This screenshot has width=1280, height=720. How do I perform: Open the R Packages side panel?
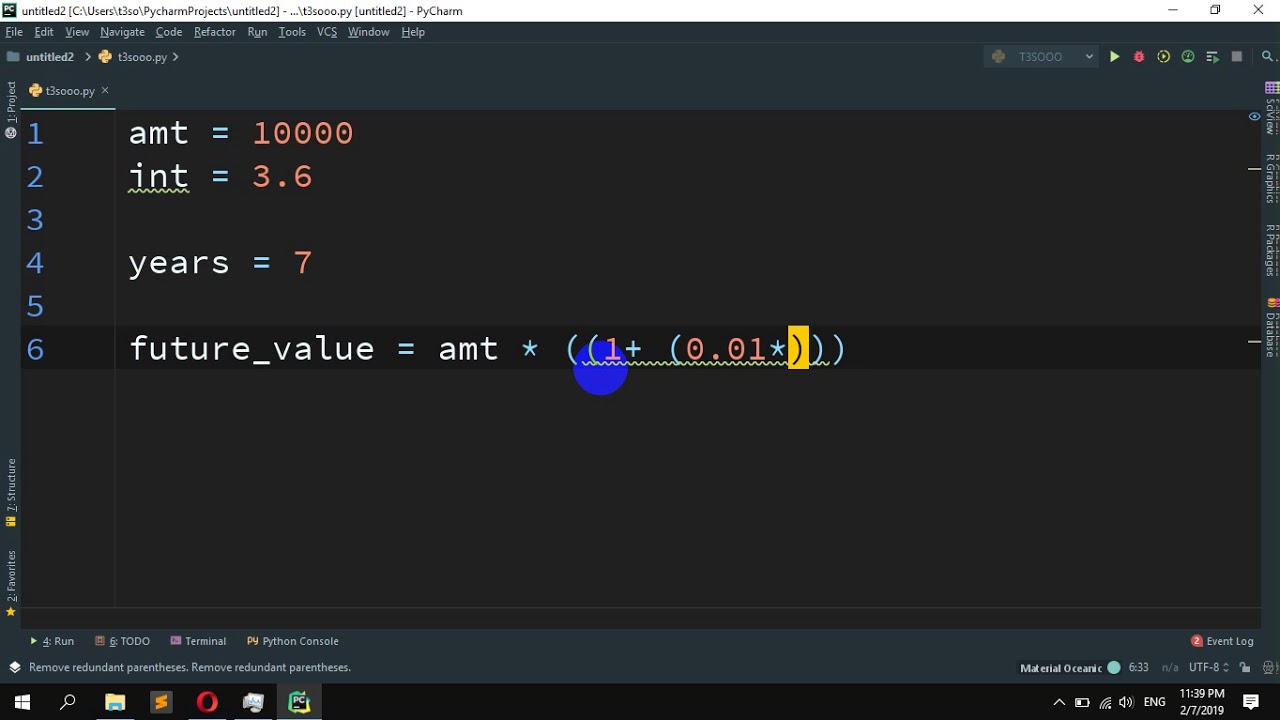coord(1272,250)
